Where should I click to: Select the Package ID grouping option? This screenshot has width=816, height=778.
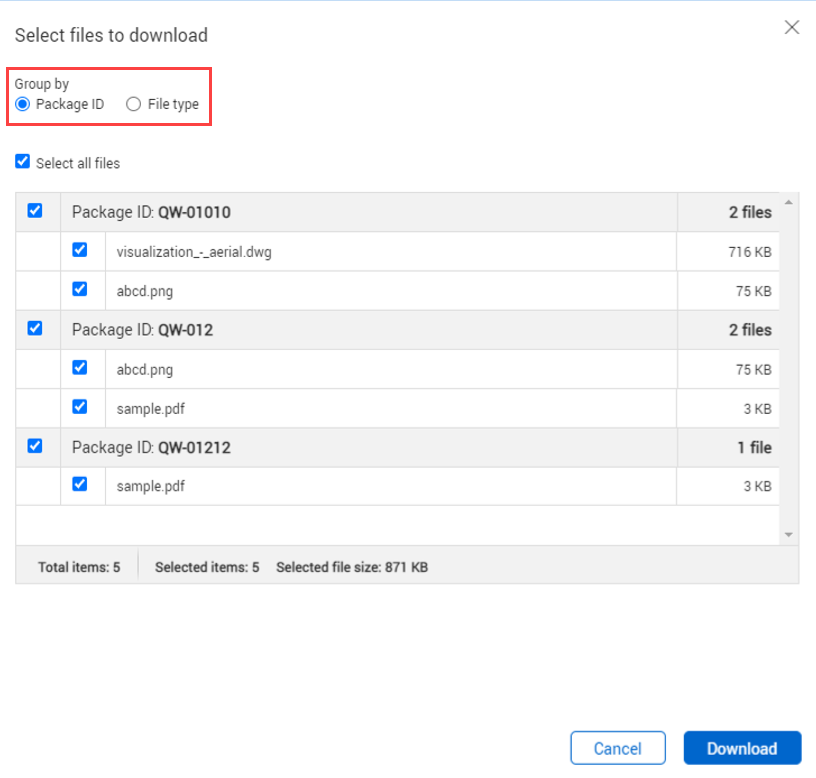pyautogui.click(x=23, y=104)
